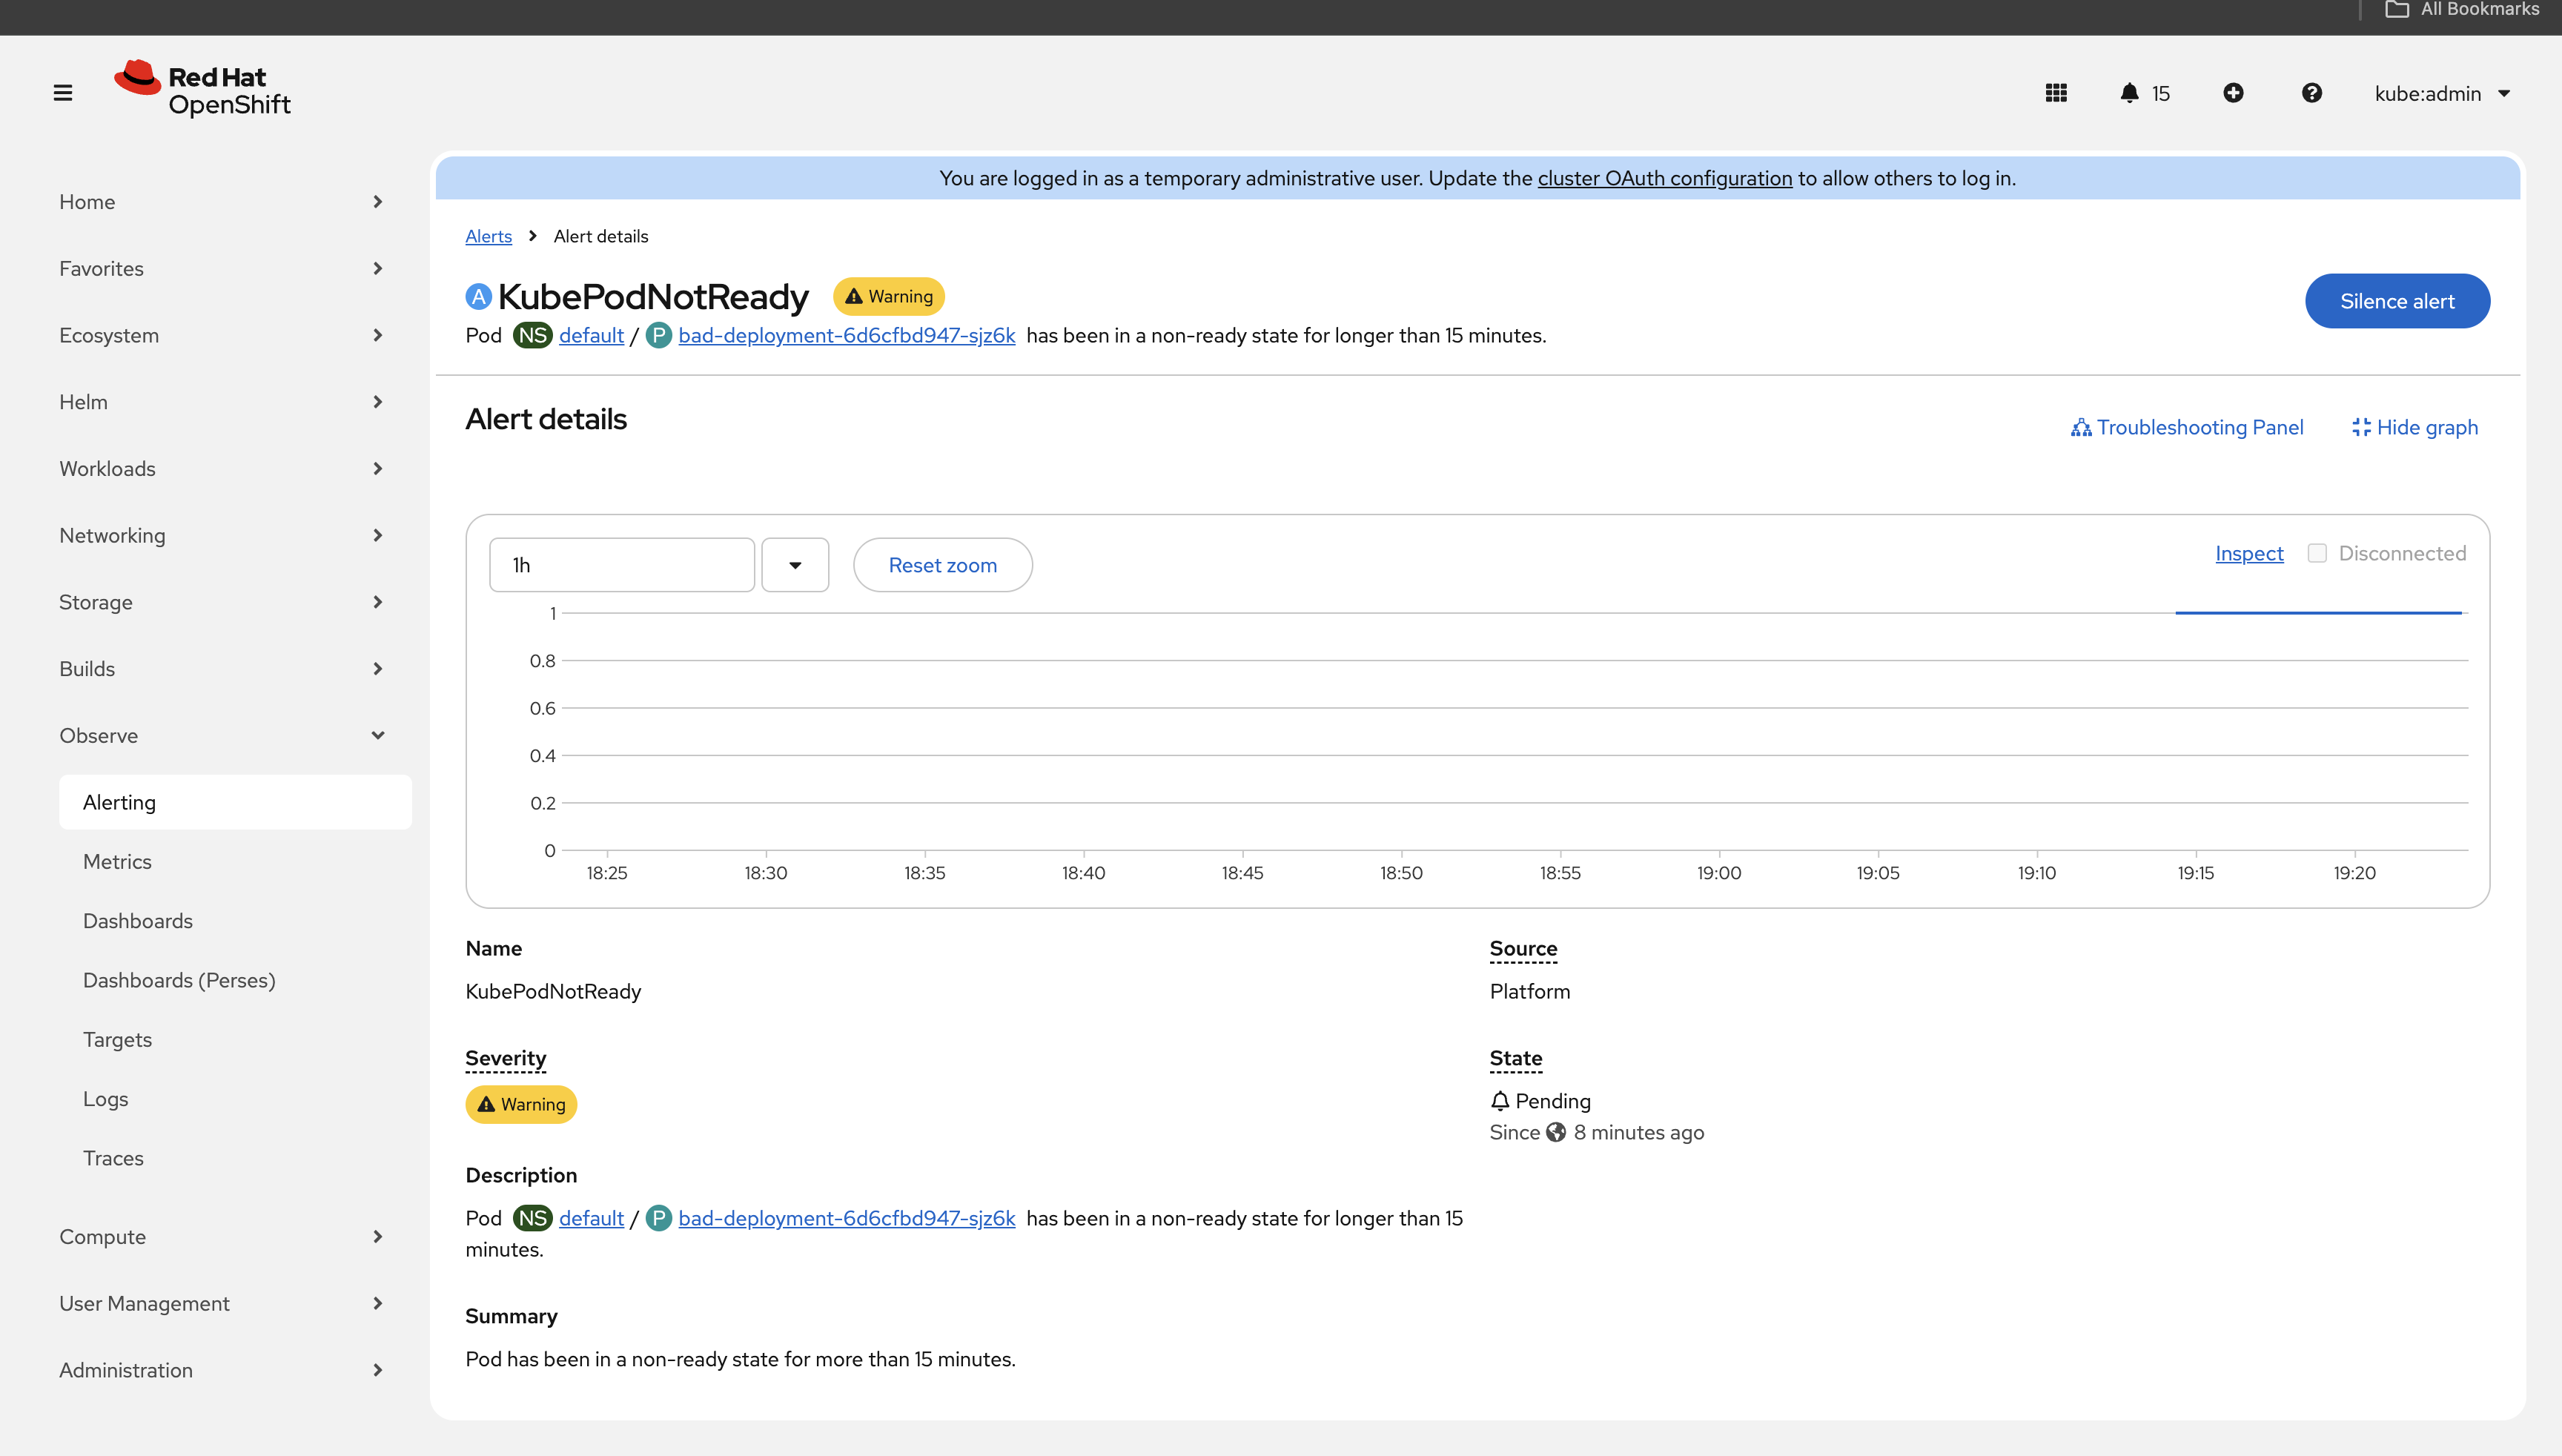This screenshot has height=1456, width=2562.
Task: Click the 1h time span input field
Action: point(621,565)
